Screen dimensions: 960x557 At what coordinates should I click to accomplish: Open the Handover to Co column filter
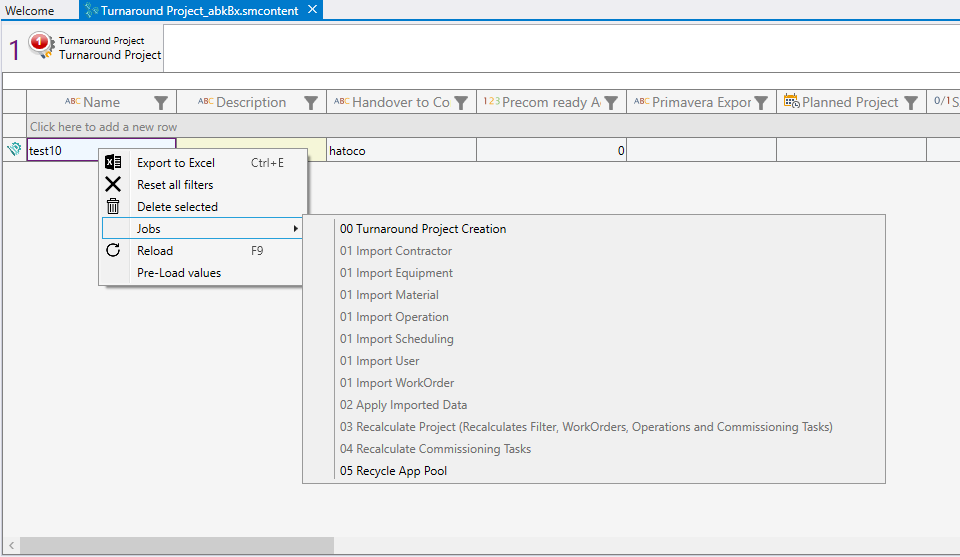pos(461,102)
